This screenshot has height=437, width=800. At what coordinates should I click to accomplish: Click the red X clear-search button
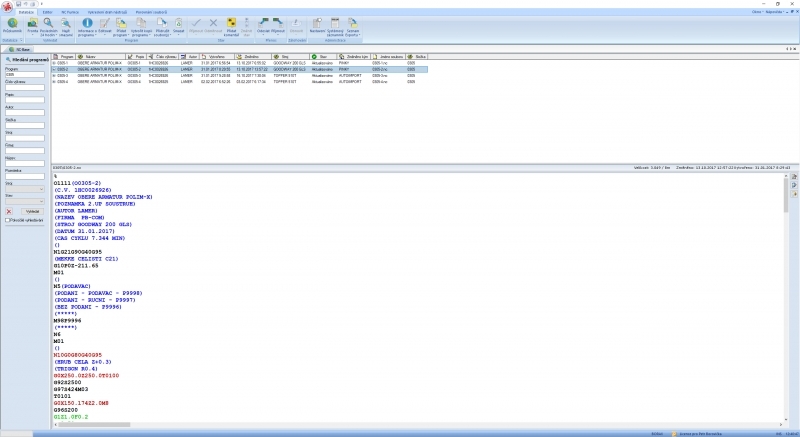tap(9, 211)
